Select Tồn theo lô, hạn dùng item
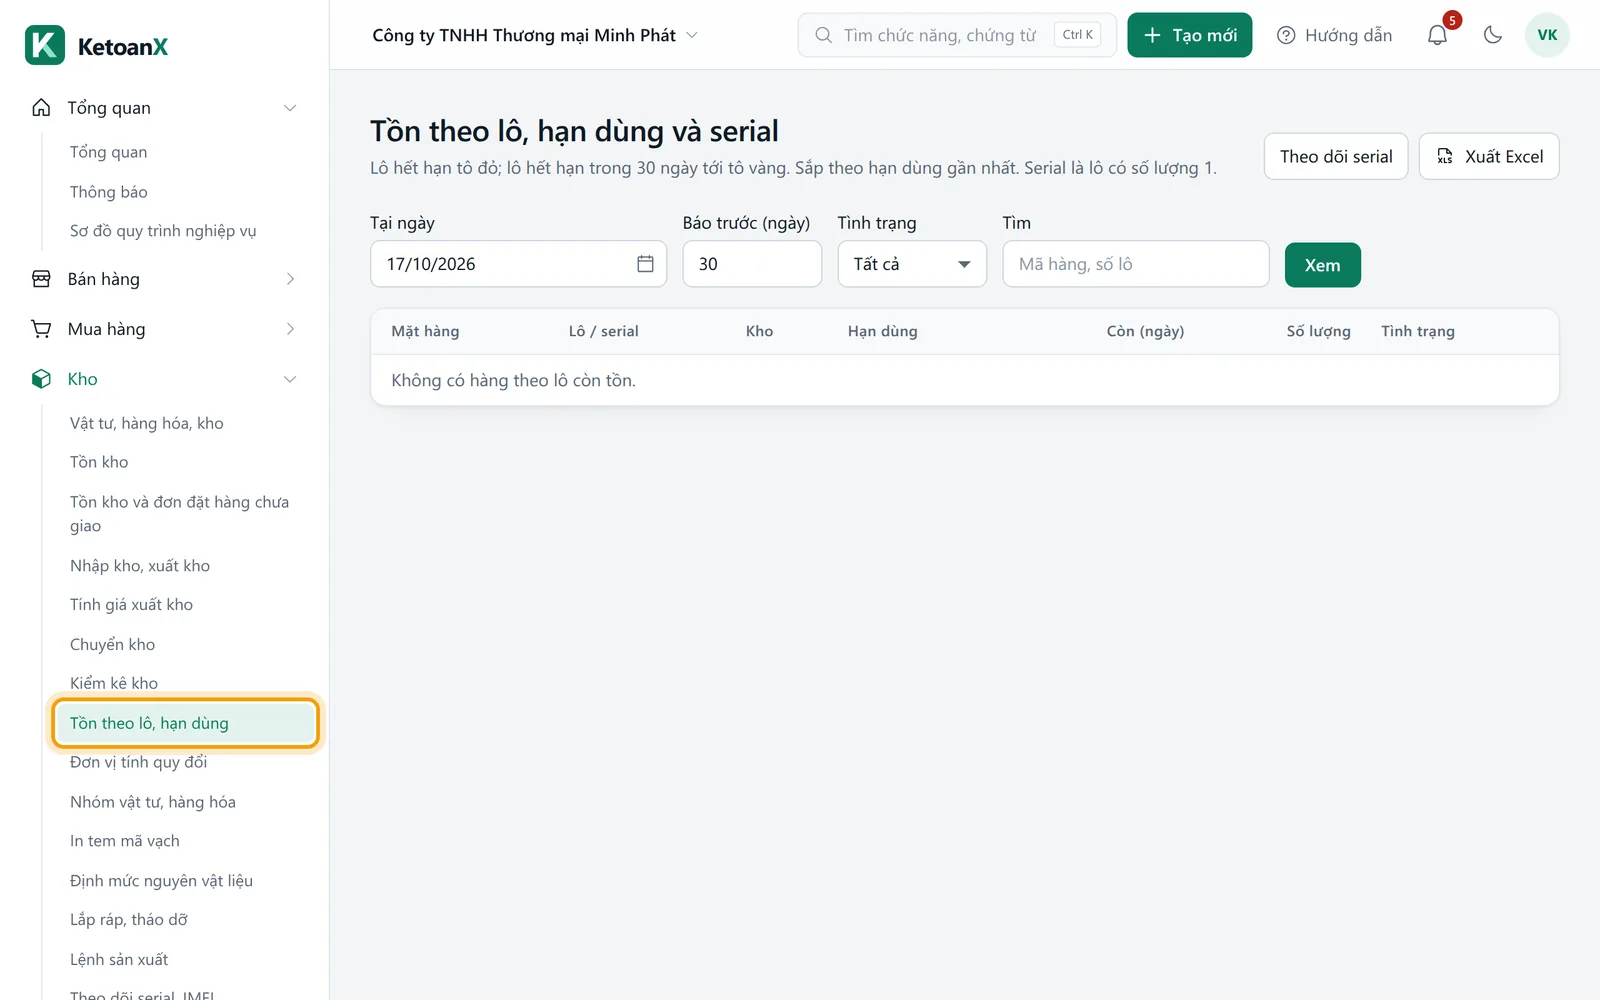 click(186, 723)
